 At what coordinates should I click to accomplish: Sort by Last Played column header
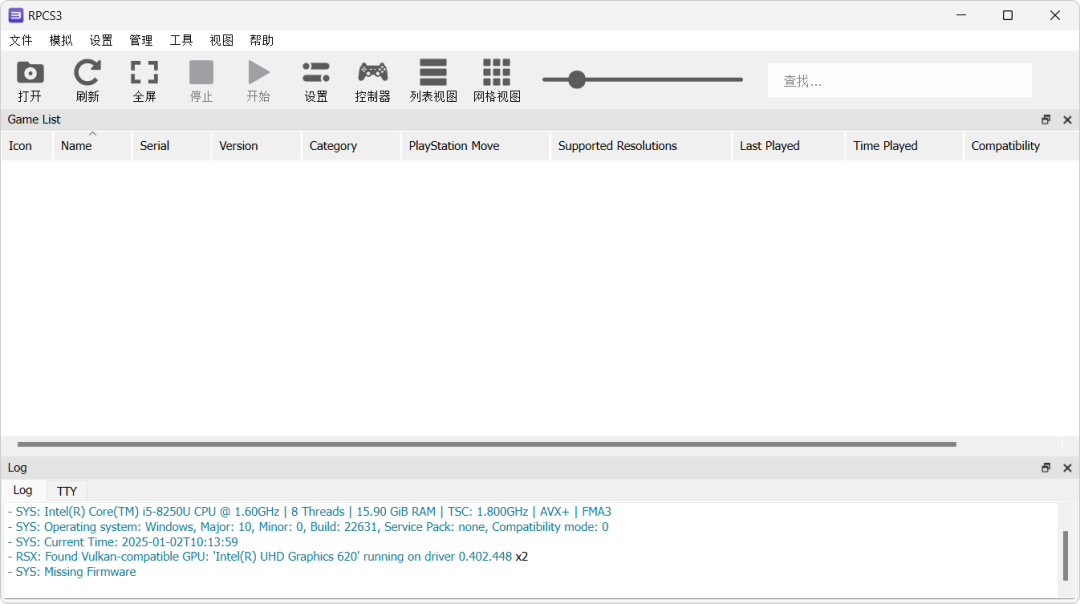pos(789,146)
